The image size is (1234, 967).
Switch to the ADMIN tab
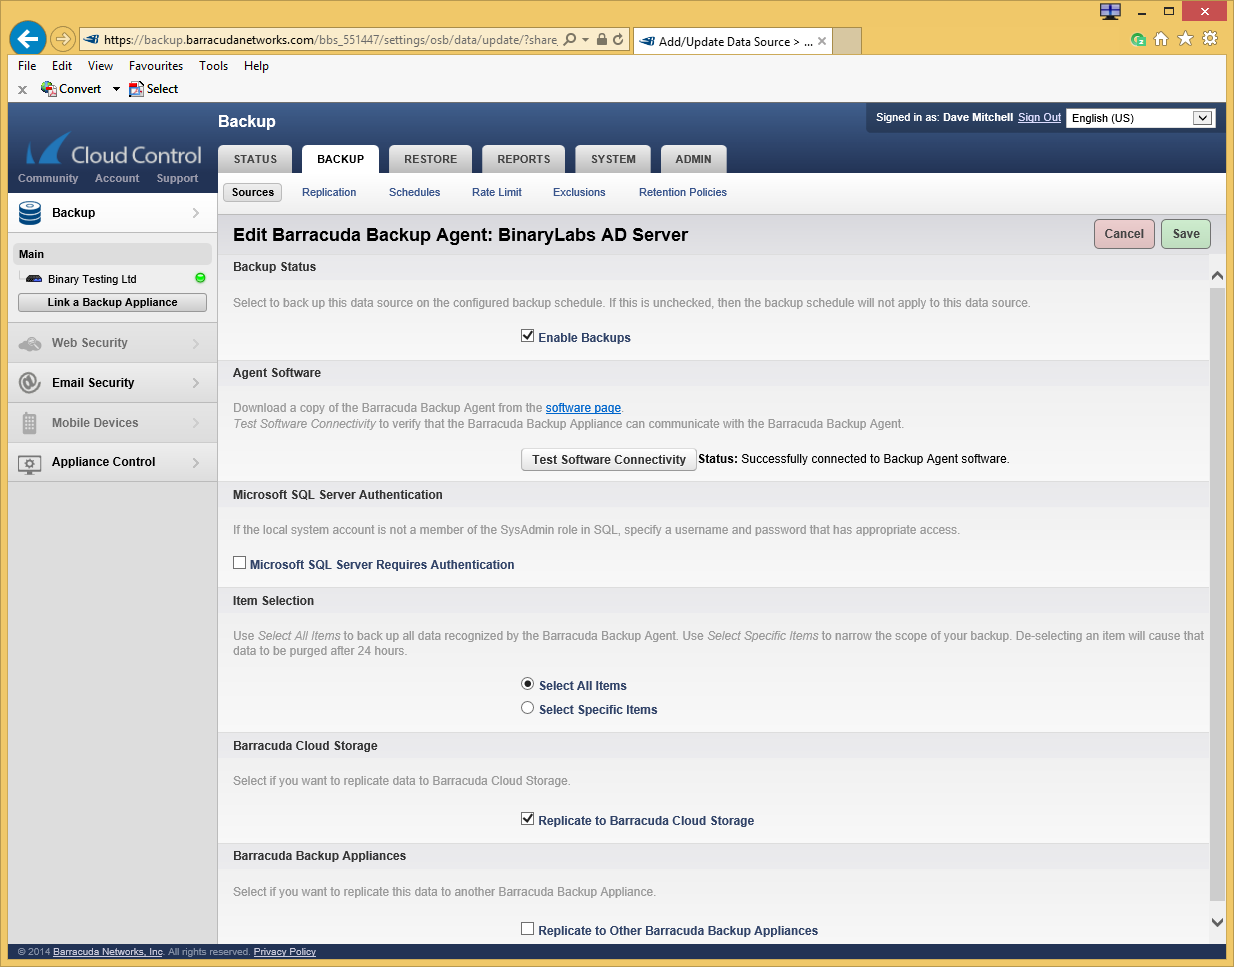[x=693, y=159]
